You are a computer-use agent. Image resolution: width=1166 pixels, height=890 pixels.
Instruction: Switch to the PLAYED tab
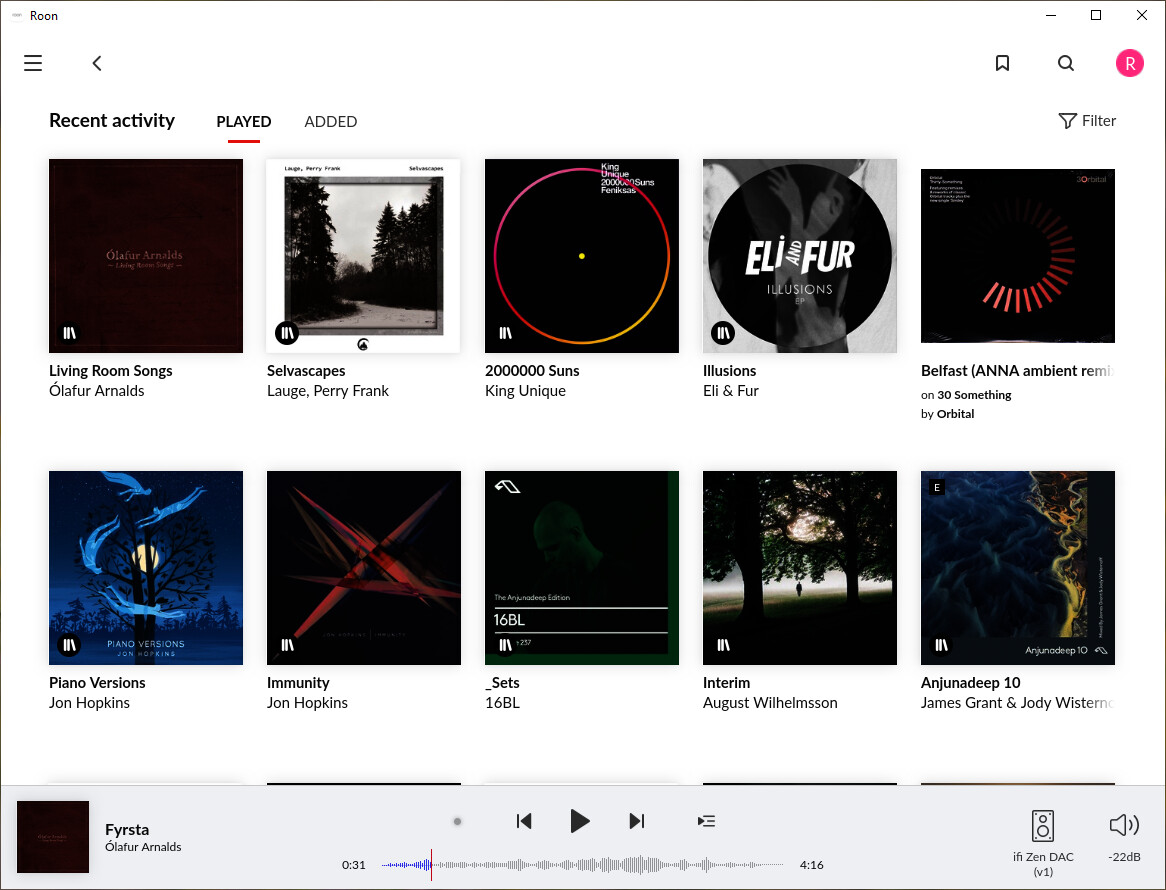(244, 121)
